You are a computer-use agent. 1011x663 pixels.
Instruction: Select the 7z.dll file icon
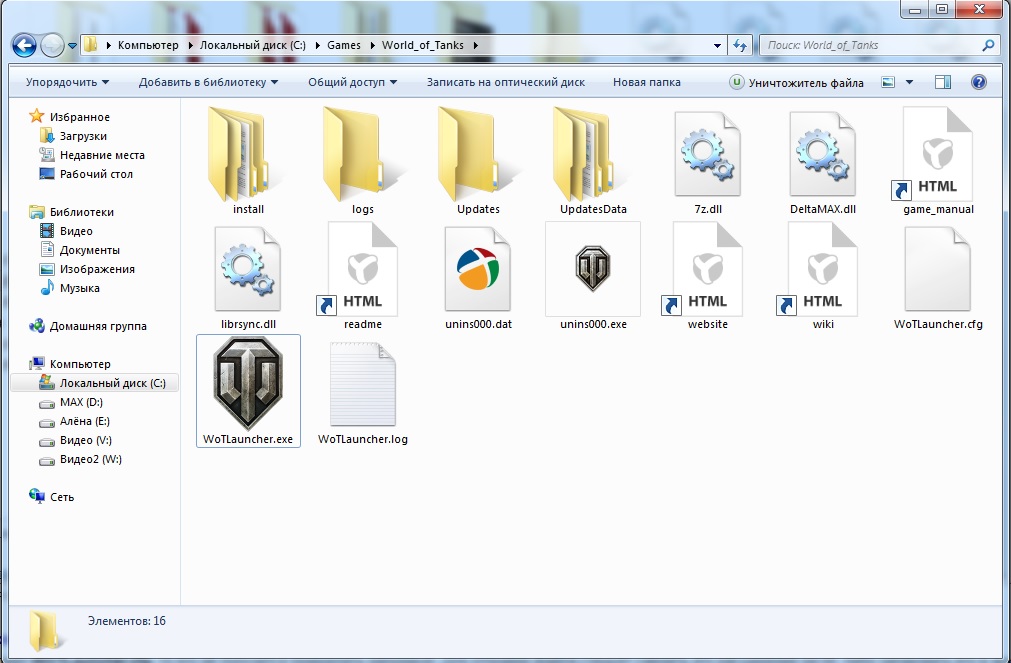tap(707, 153)
